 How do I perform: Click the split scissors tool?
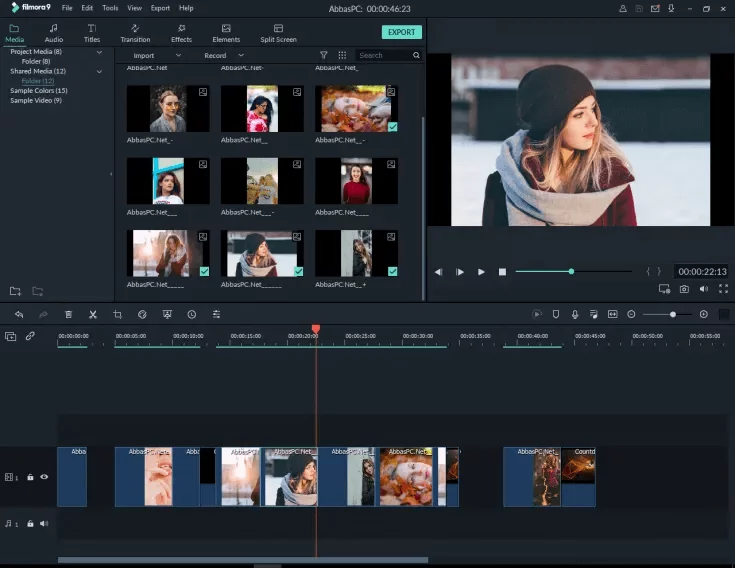pos(92,314)
